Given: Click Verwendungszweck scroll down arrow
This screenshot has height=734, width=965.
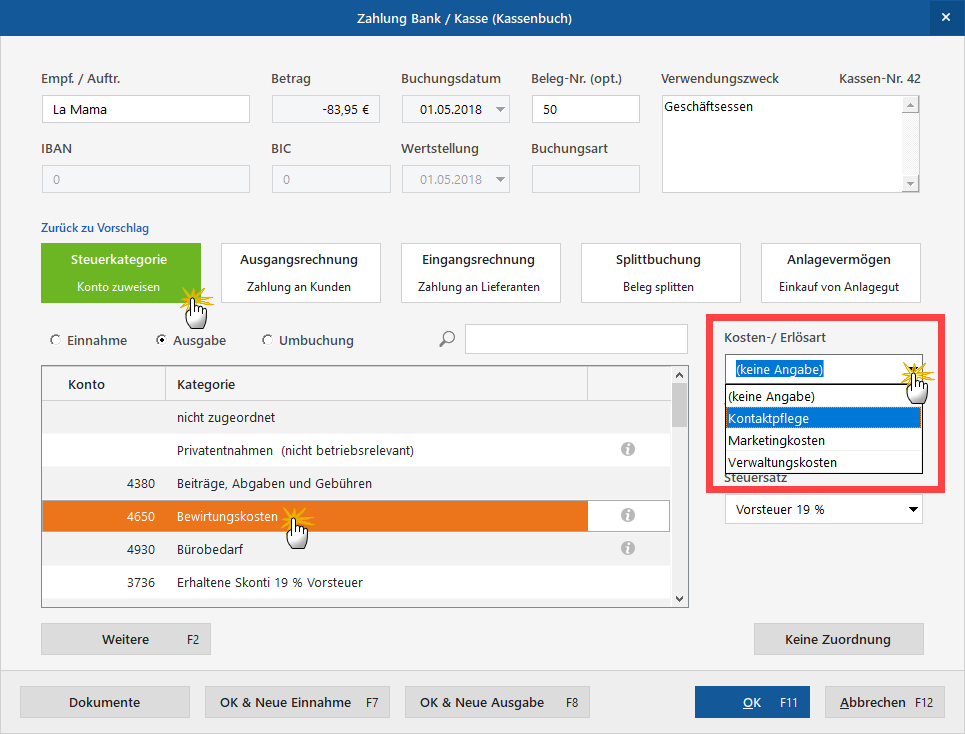Looking at the screenshot, I should tap(910, 183).
